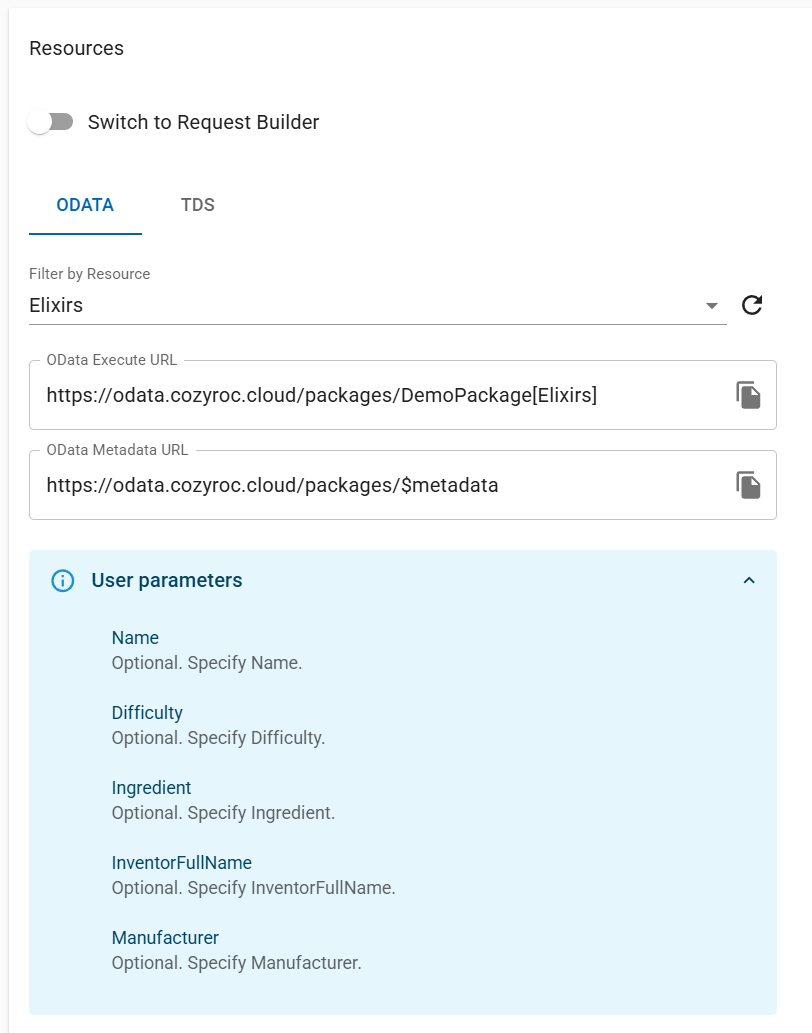Click the Resources section heading
Screen dimensions: 812x1033
point(77,48)
